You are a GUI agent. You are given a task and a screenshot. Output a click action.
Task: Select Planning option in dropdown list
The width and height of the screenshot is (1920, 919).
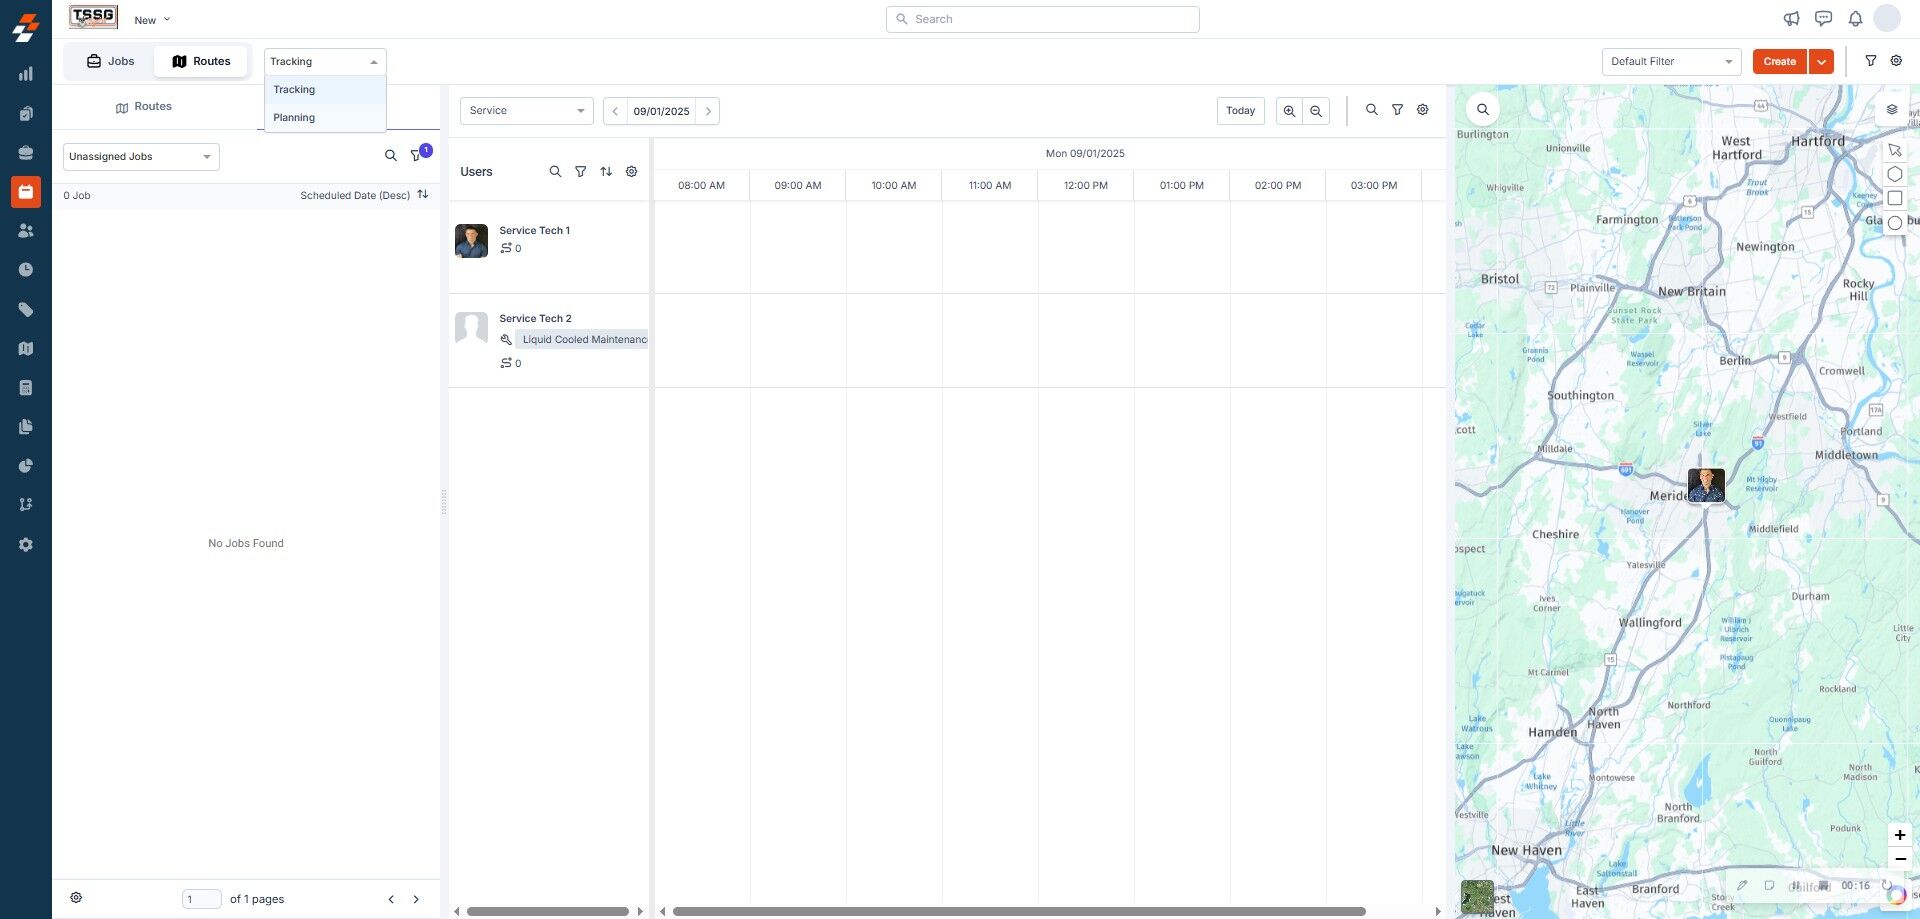[325, 118]
